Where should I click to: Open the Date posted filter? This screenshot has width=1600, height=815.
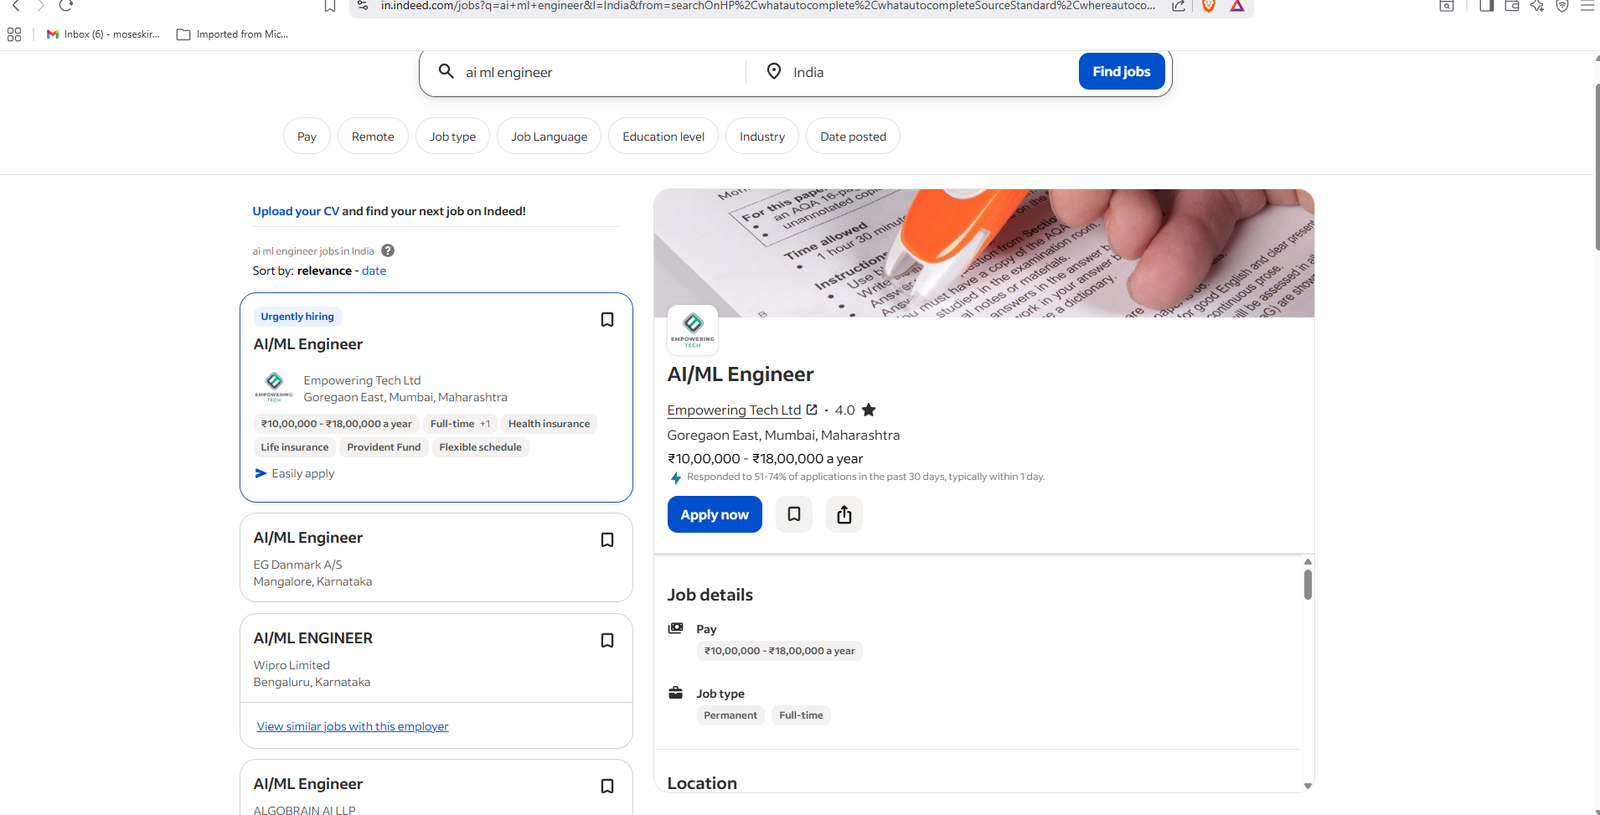pos(852,137)
